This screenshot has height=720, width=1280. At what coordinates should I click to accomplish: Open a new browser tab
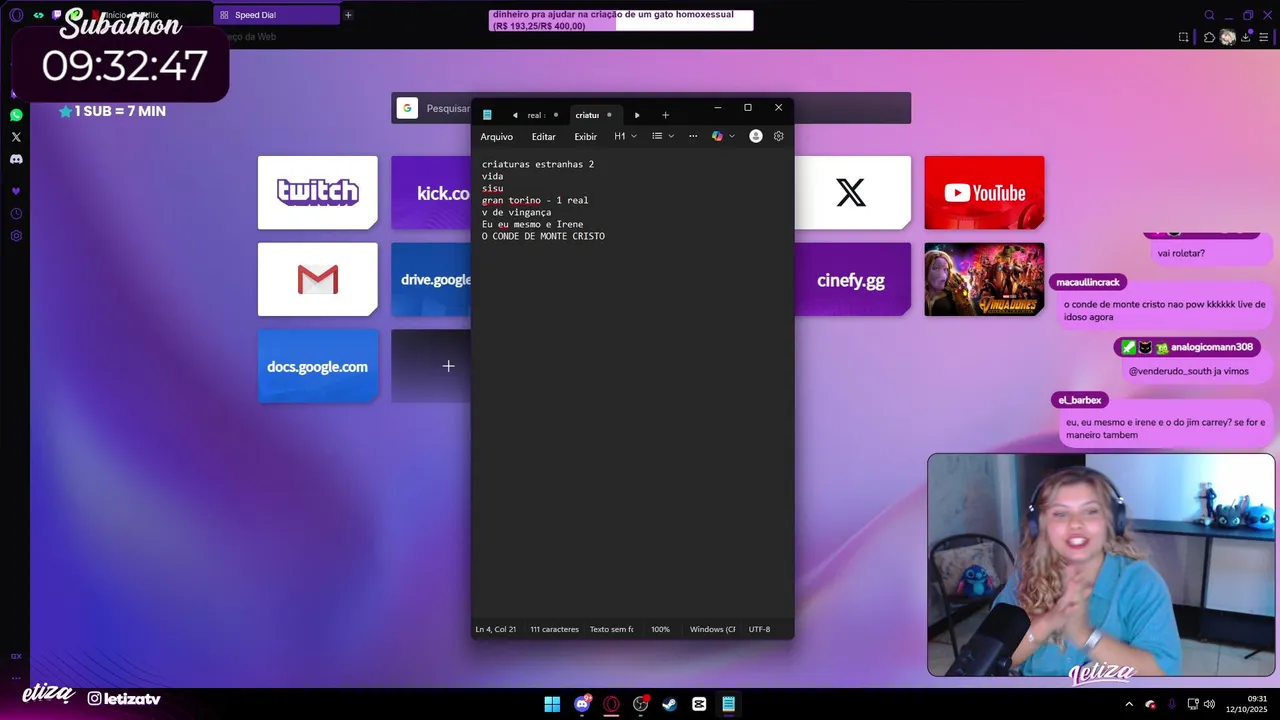[x=348, y=15]
